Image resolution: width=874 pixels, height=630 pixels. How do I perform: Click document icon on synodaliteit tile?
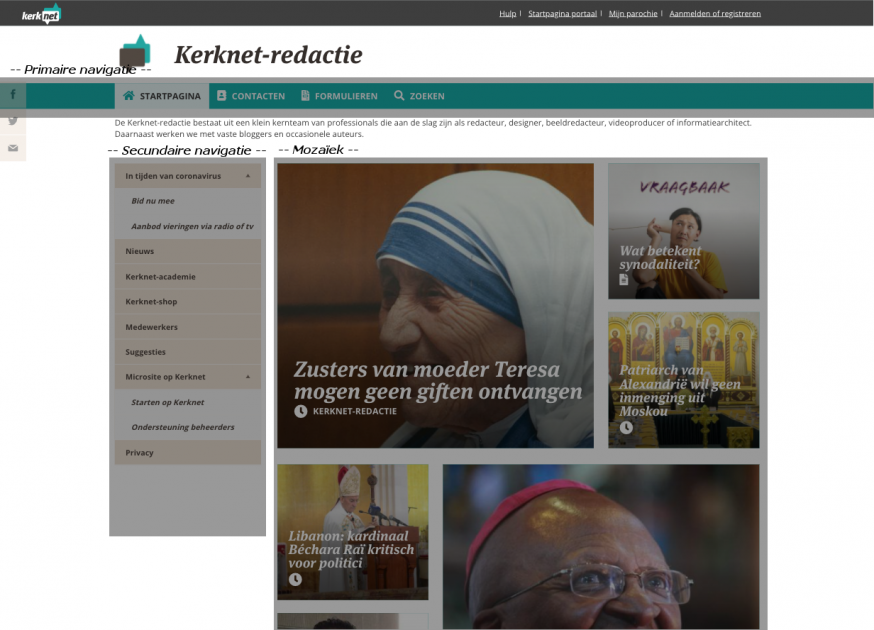[624, 279]
